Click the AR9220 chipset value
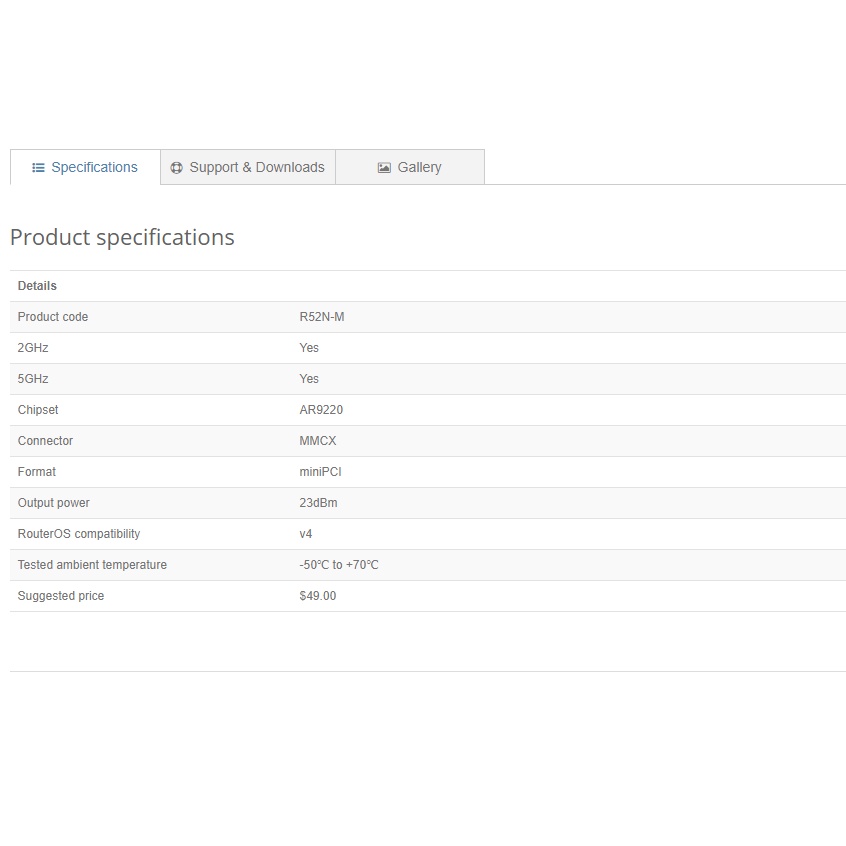The image size is (846, 846). click(321, 410)
